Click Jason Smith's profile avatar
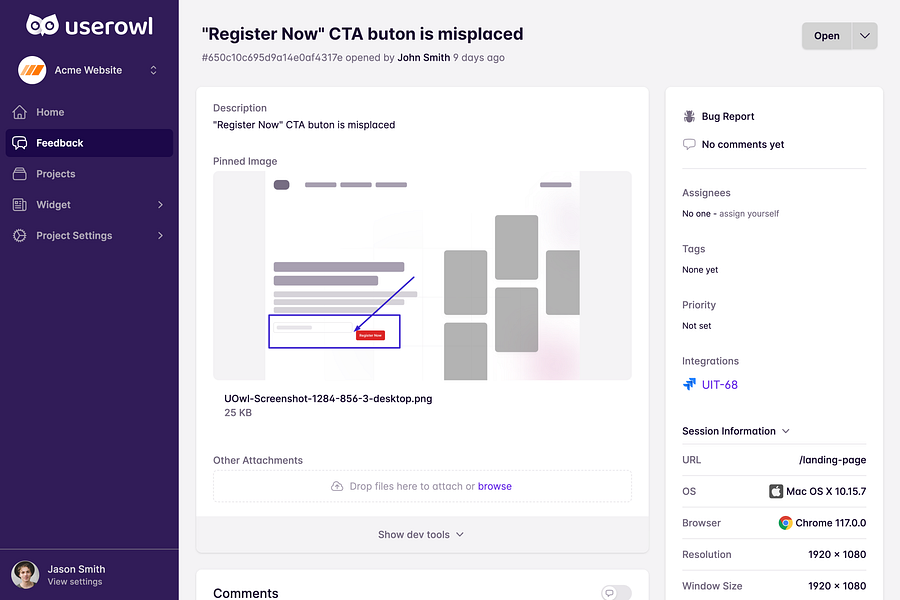This screenshot has width=900, height=600. (25, 575)
